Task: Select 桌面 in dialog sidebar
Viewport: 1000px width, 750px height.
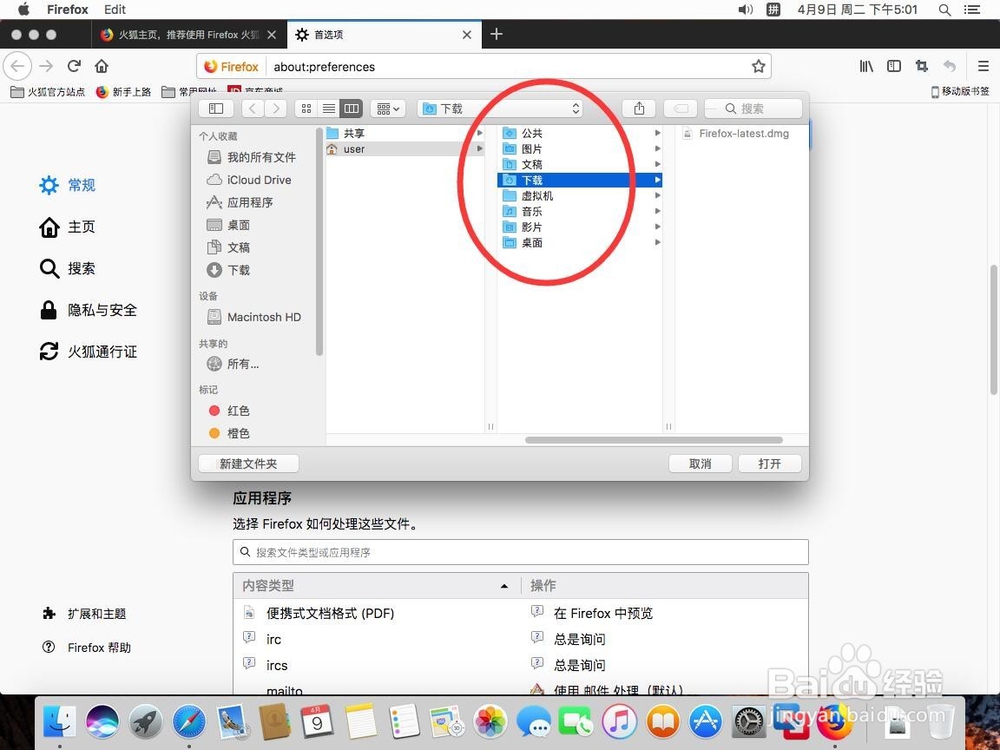Action: 228,225
